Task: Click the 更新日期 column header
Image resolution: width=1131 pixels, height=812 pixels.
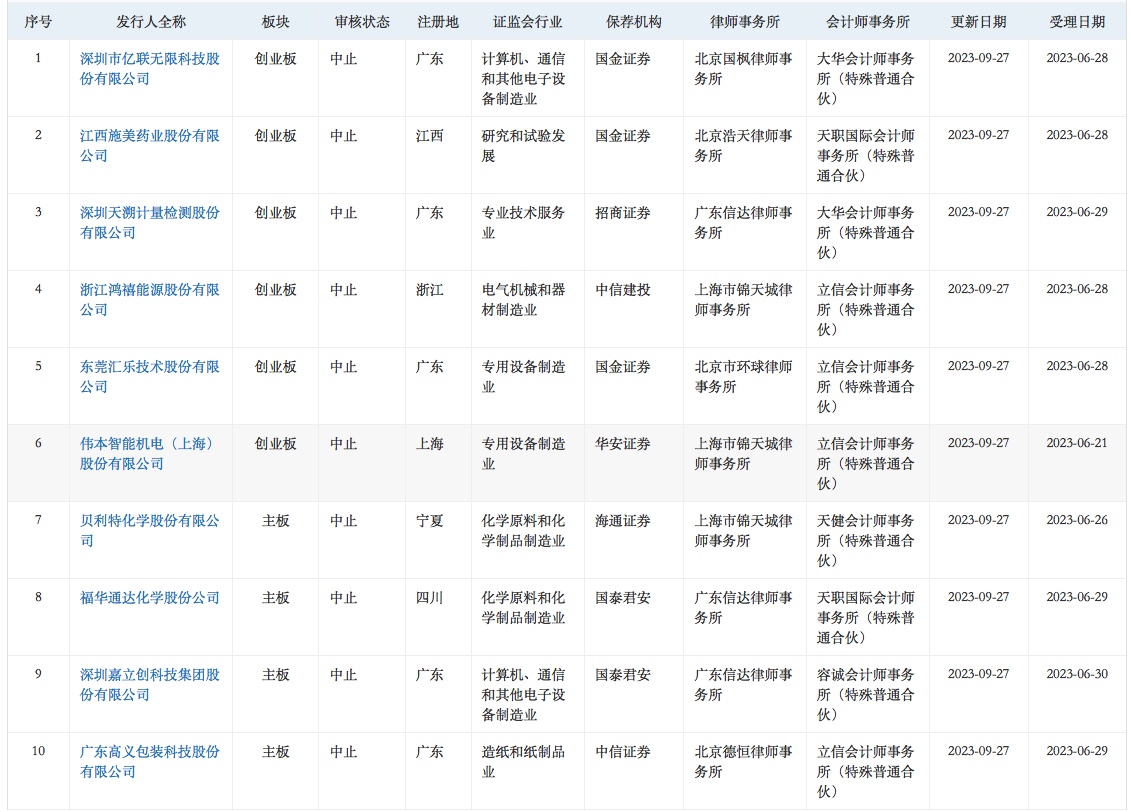Action: 978,22
